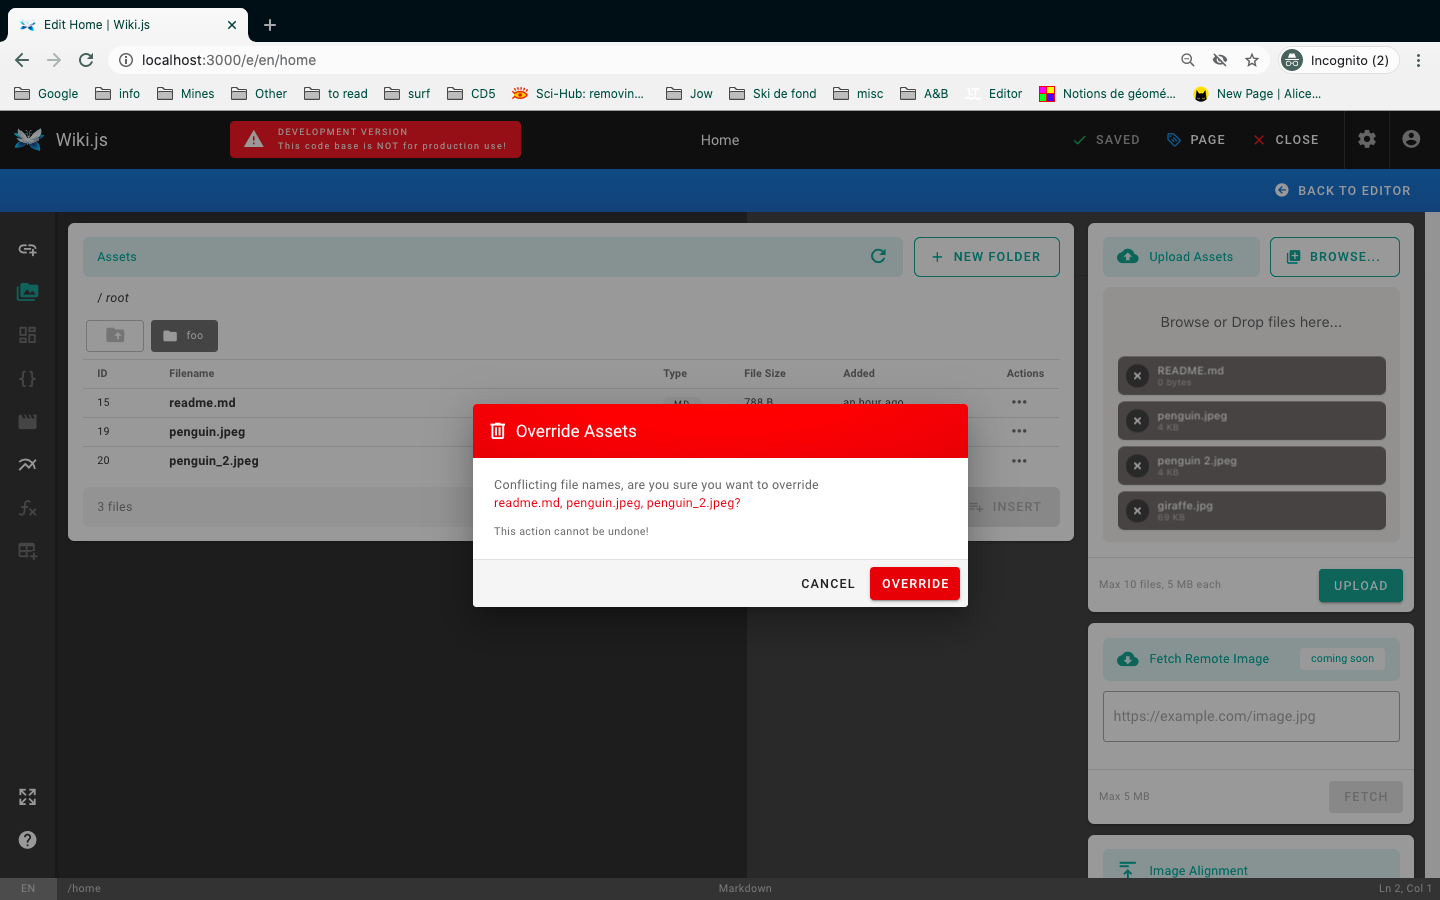This screenshot has width=1440, height=900.
Task: Open the BROWSE... file picker
Action: point(1334,257)
